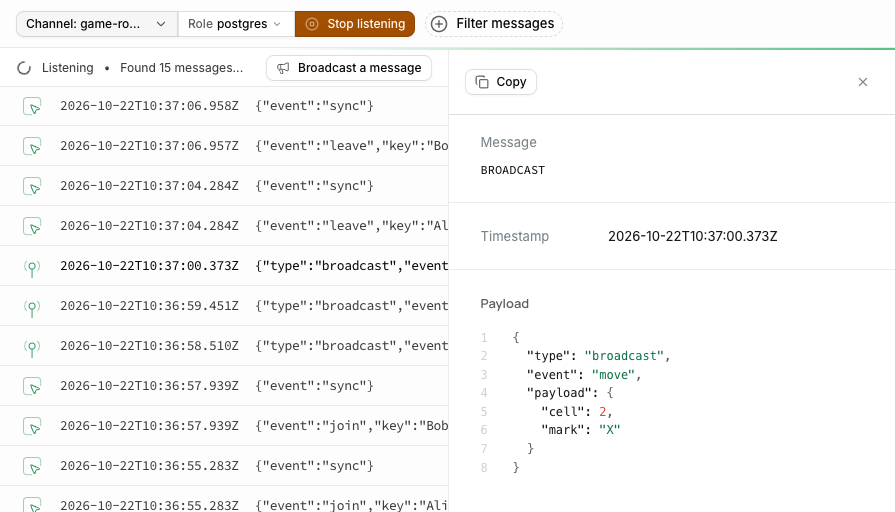The height and width of the screenshot is (512, 895).
Task: Open message timestamped 2026-10-22T10:36:58.510Z
Action: click(x=224, y=346)
